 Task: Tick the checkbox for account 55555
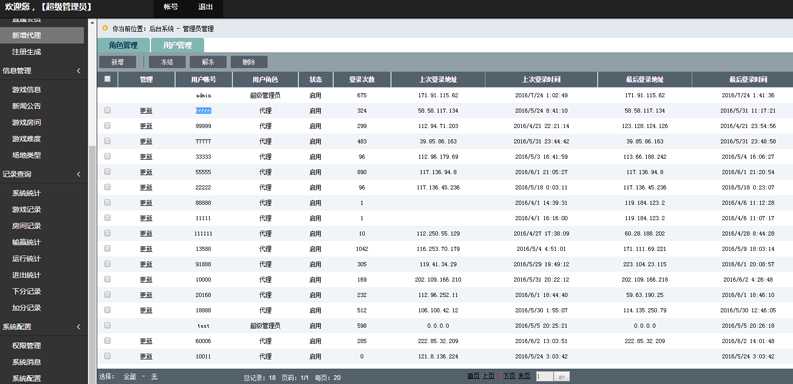click(107, 172)
